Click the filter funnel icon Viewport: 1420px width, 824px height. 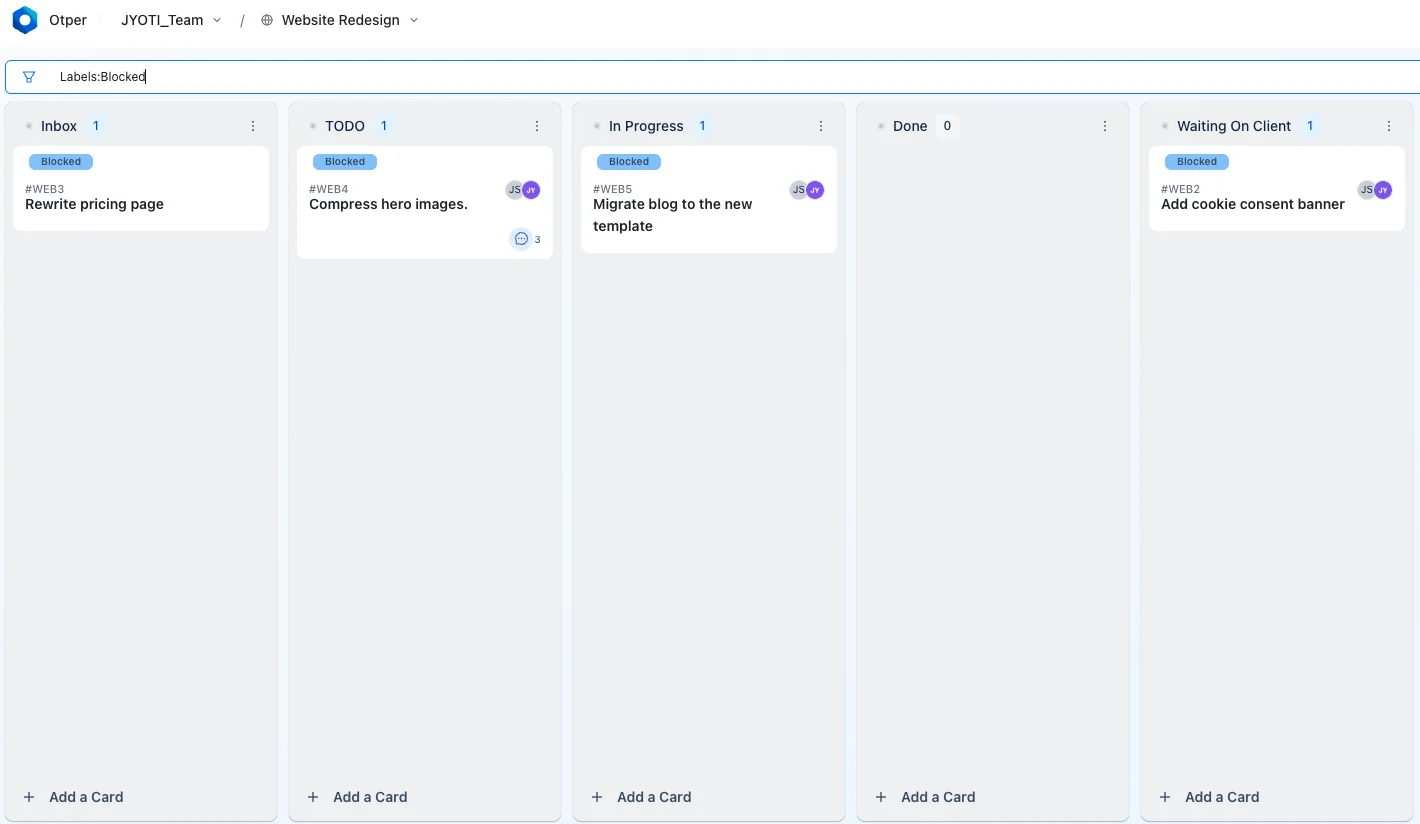(29, 77)
